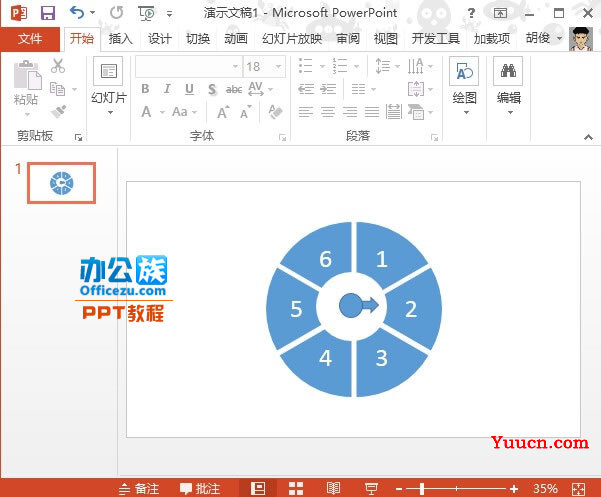Image resolution: width=601 pixels, height=497 pixels.
Task: Toggle abc strikethrough
Action: (234, 89)
